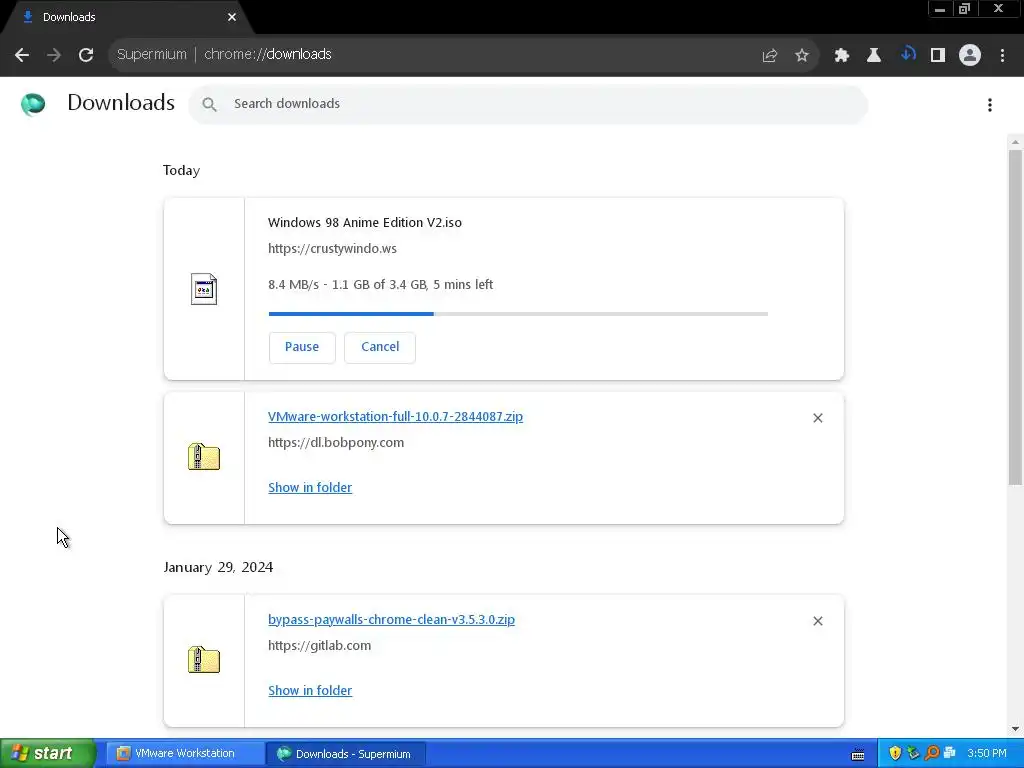Click the 3:50 PM clock
Image resolution: width=1024 pixels, height=768 pixels.
tap(987, 754)
